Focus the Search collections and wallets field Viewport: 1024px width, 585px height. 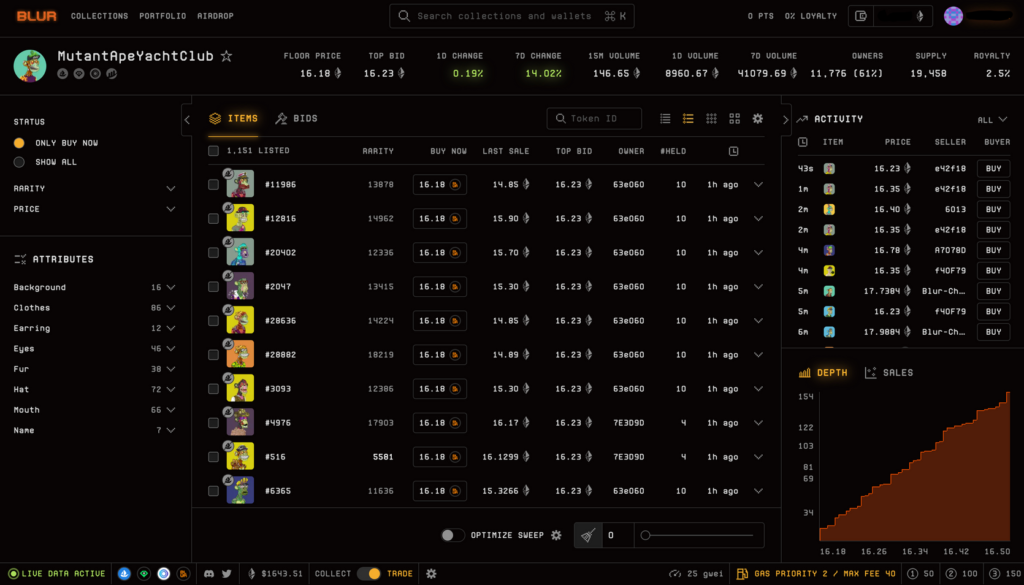click(x=512, y=16)
